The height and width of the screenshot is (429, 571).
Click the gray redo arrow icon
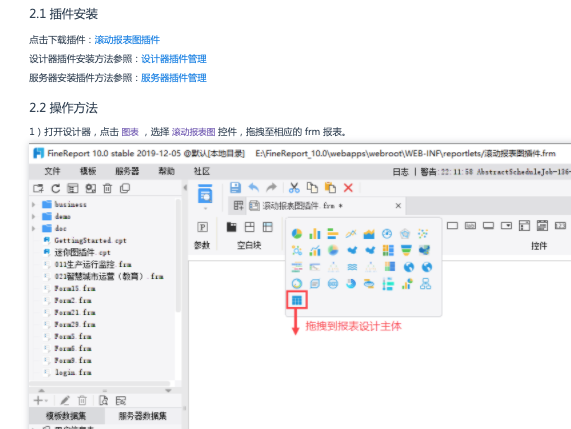(271, 188)
